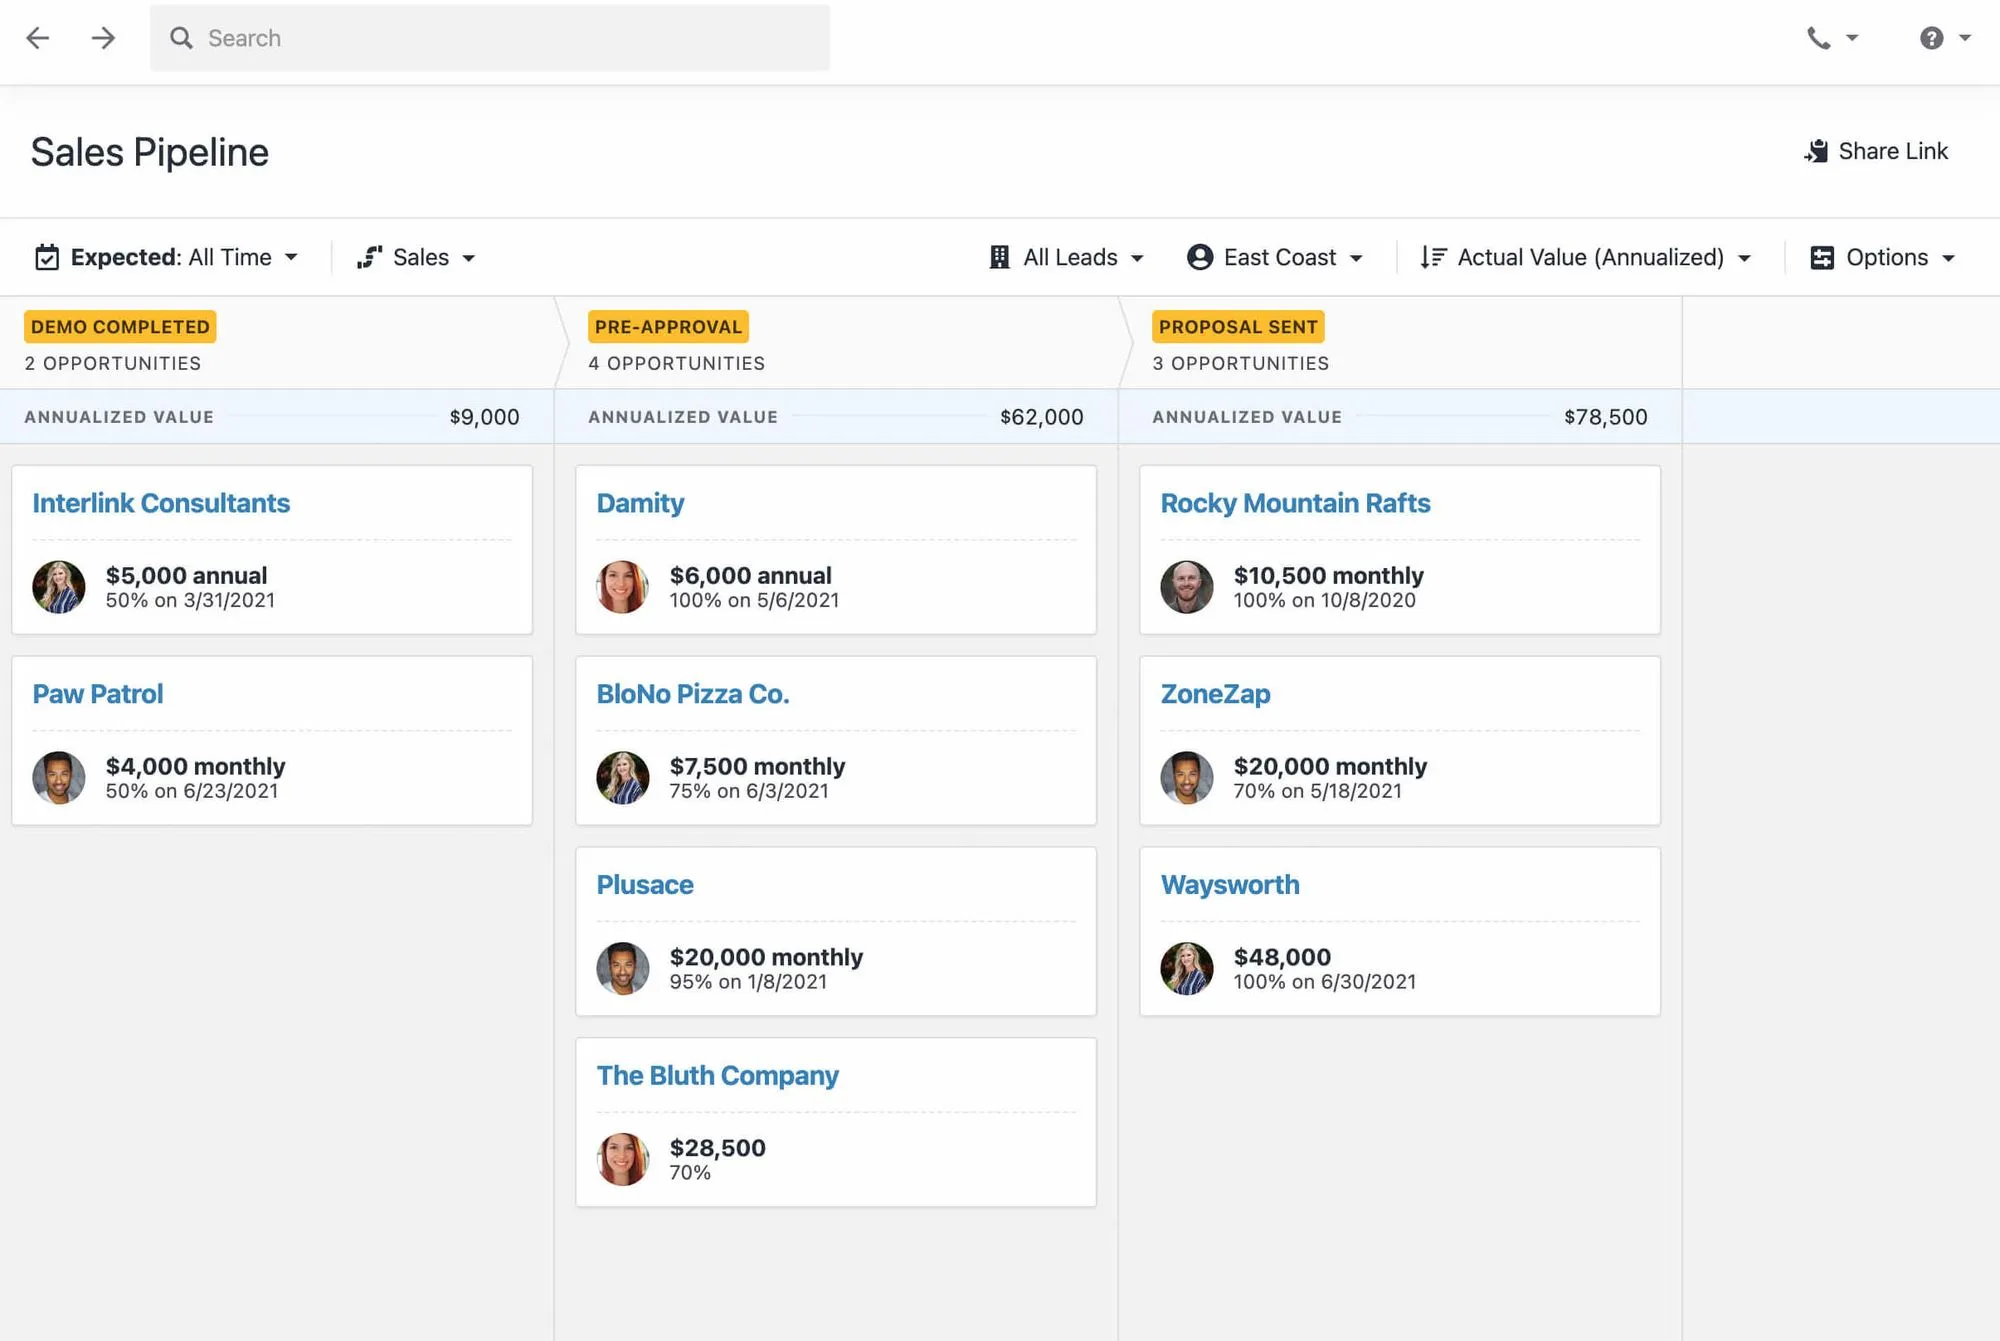Click the back navigation arrow
Screen dimensions: 2000x1341
click(x=38, y=38)
